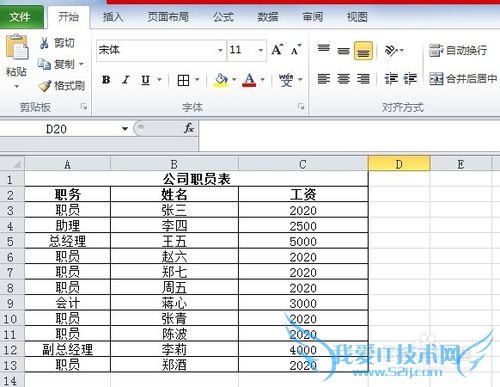Select cell containing 蒋心

[174, 303]
